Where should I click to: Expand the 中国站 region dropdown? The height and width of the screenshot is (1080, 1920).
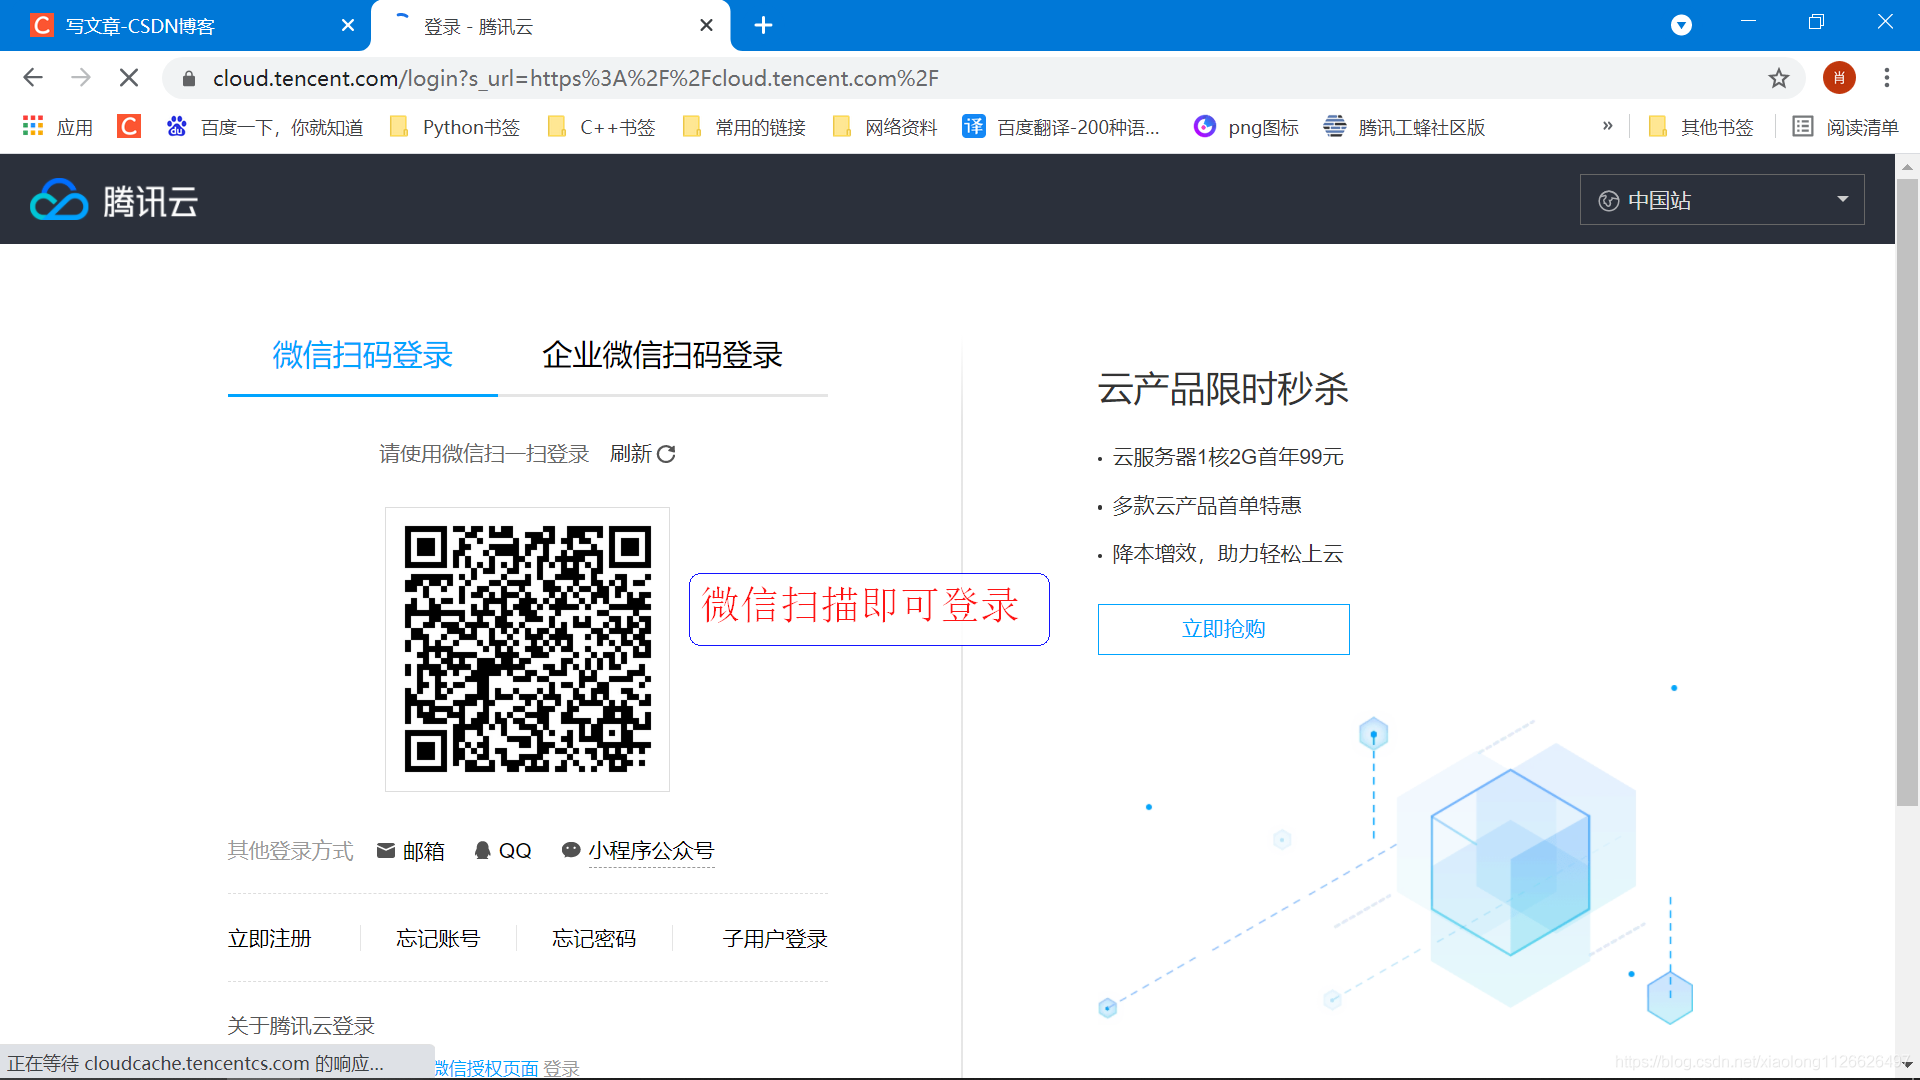(1721, 200)
